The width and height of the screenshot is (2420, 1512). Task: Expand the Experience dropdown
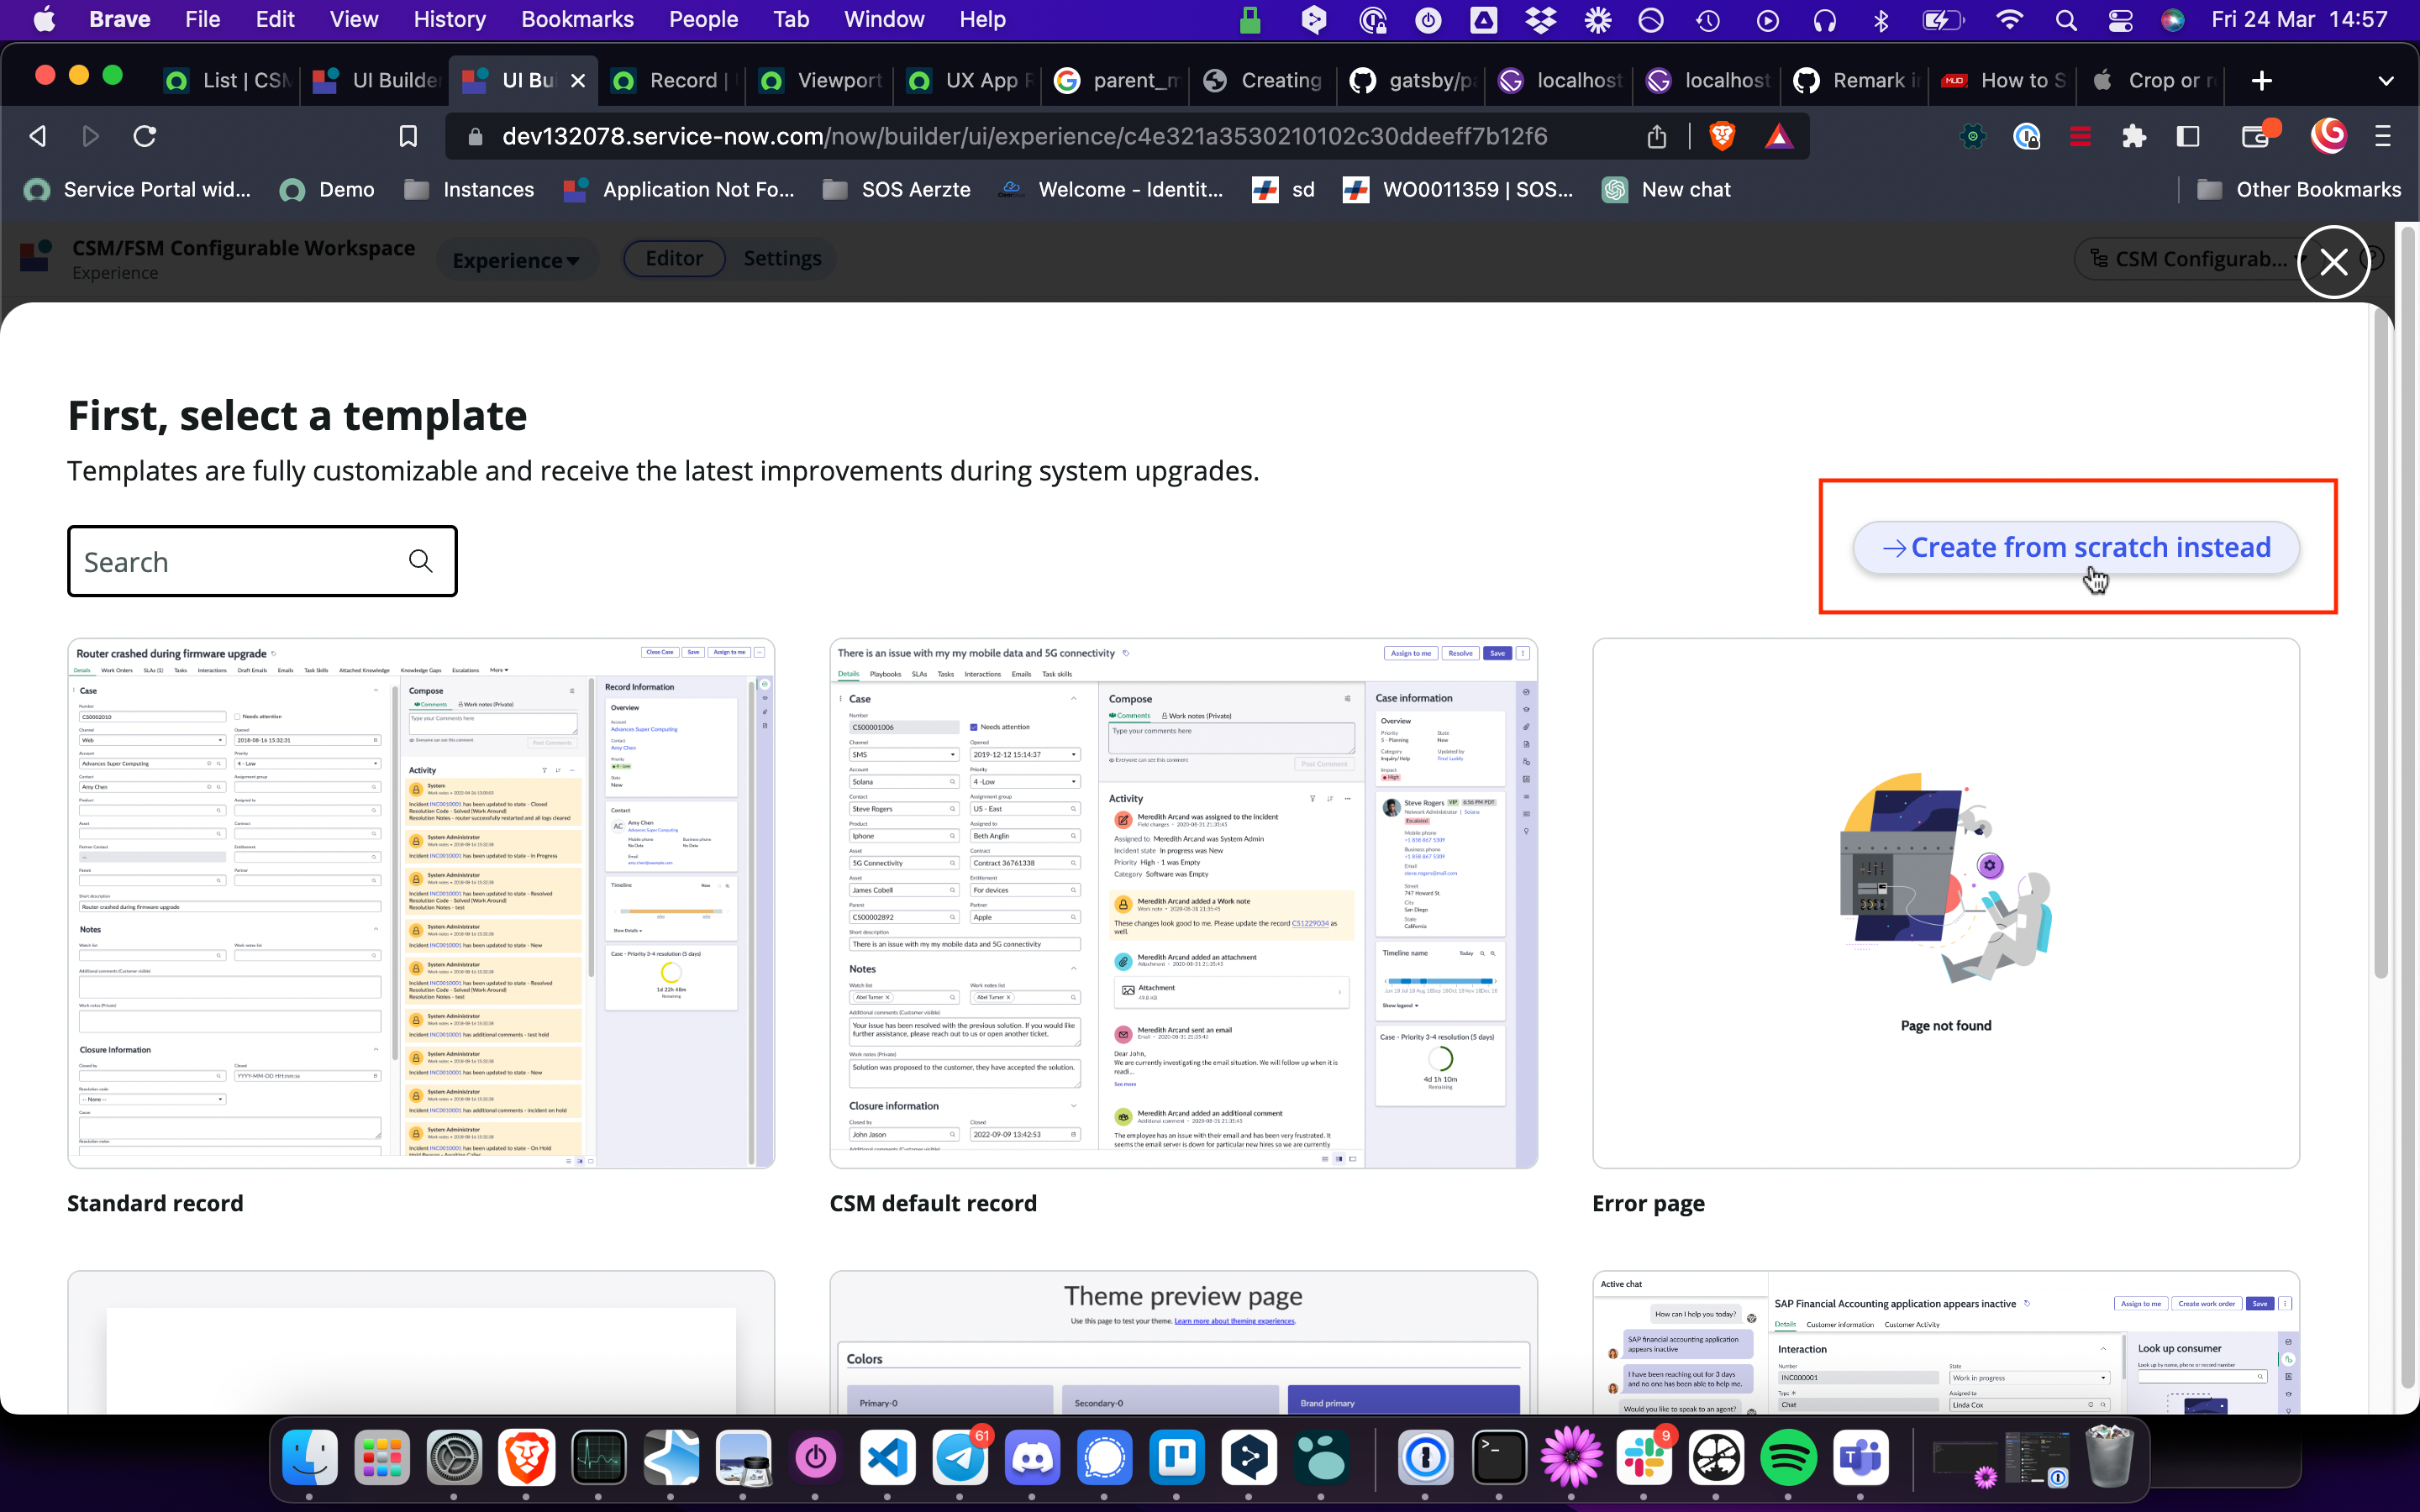click(516, 260)
